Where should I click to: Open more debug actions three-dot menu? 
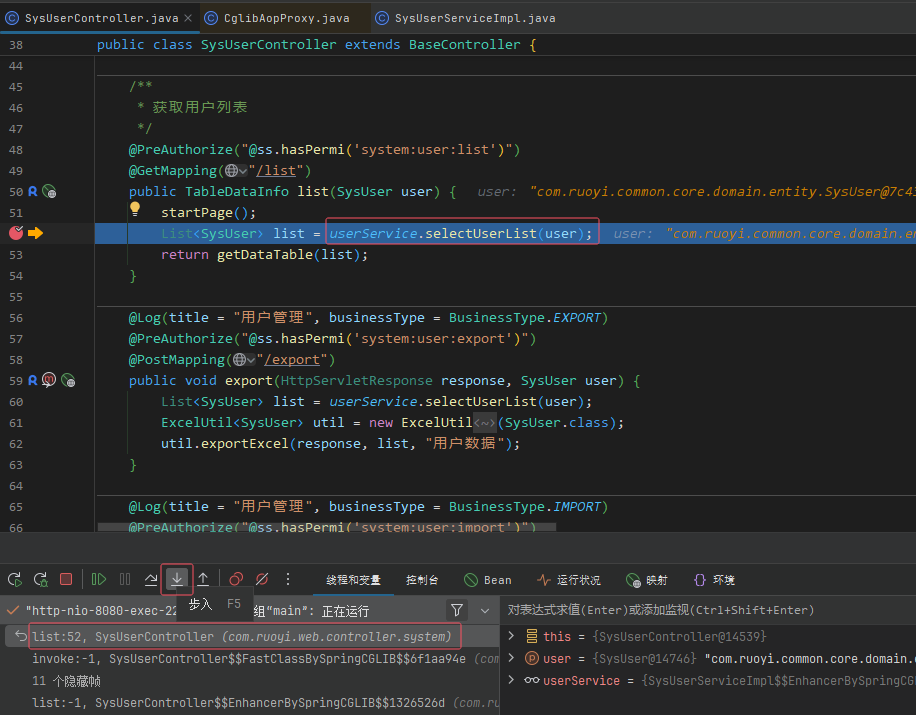(287, 579)
